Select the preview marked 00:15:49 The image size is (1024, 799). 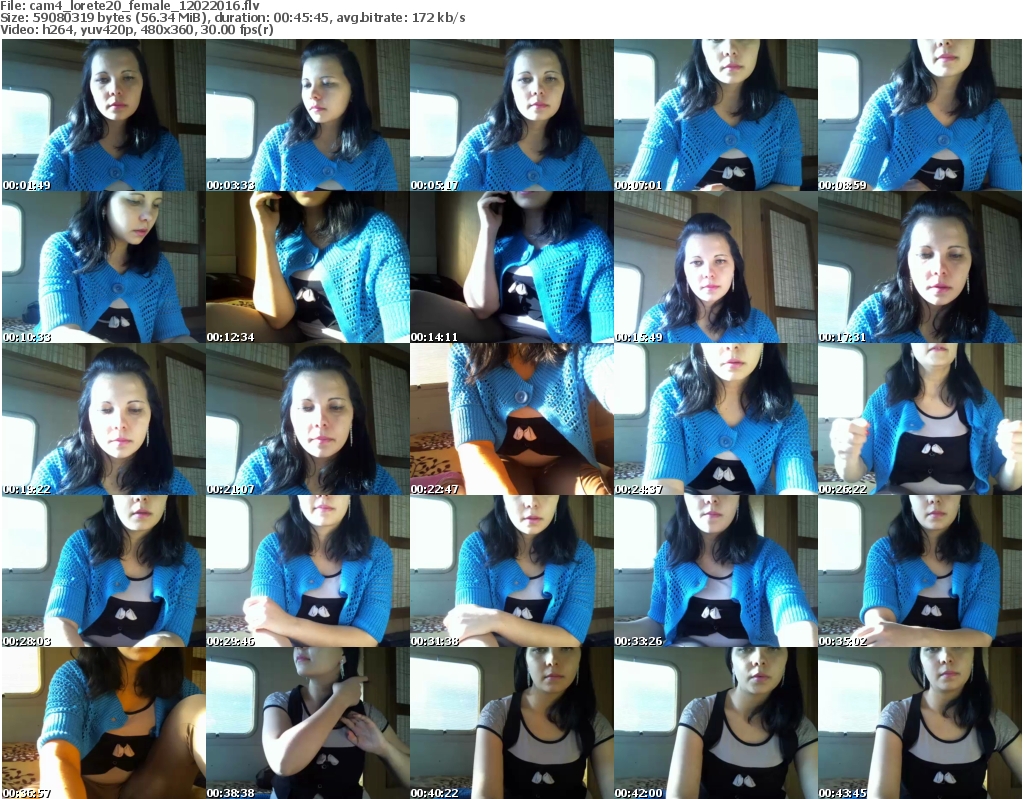point(715,267)
